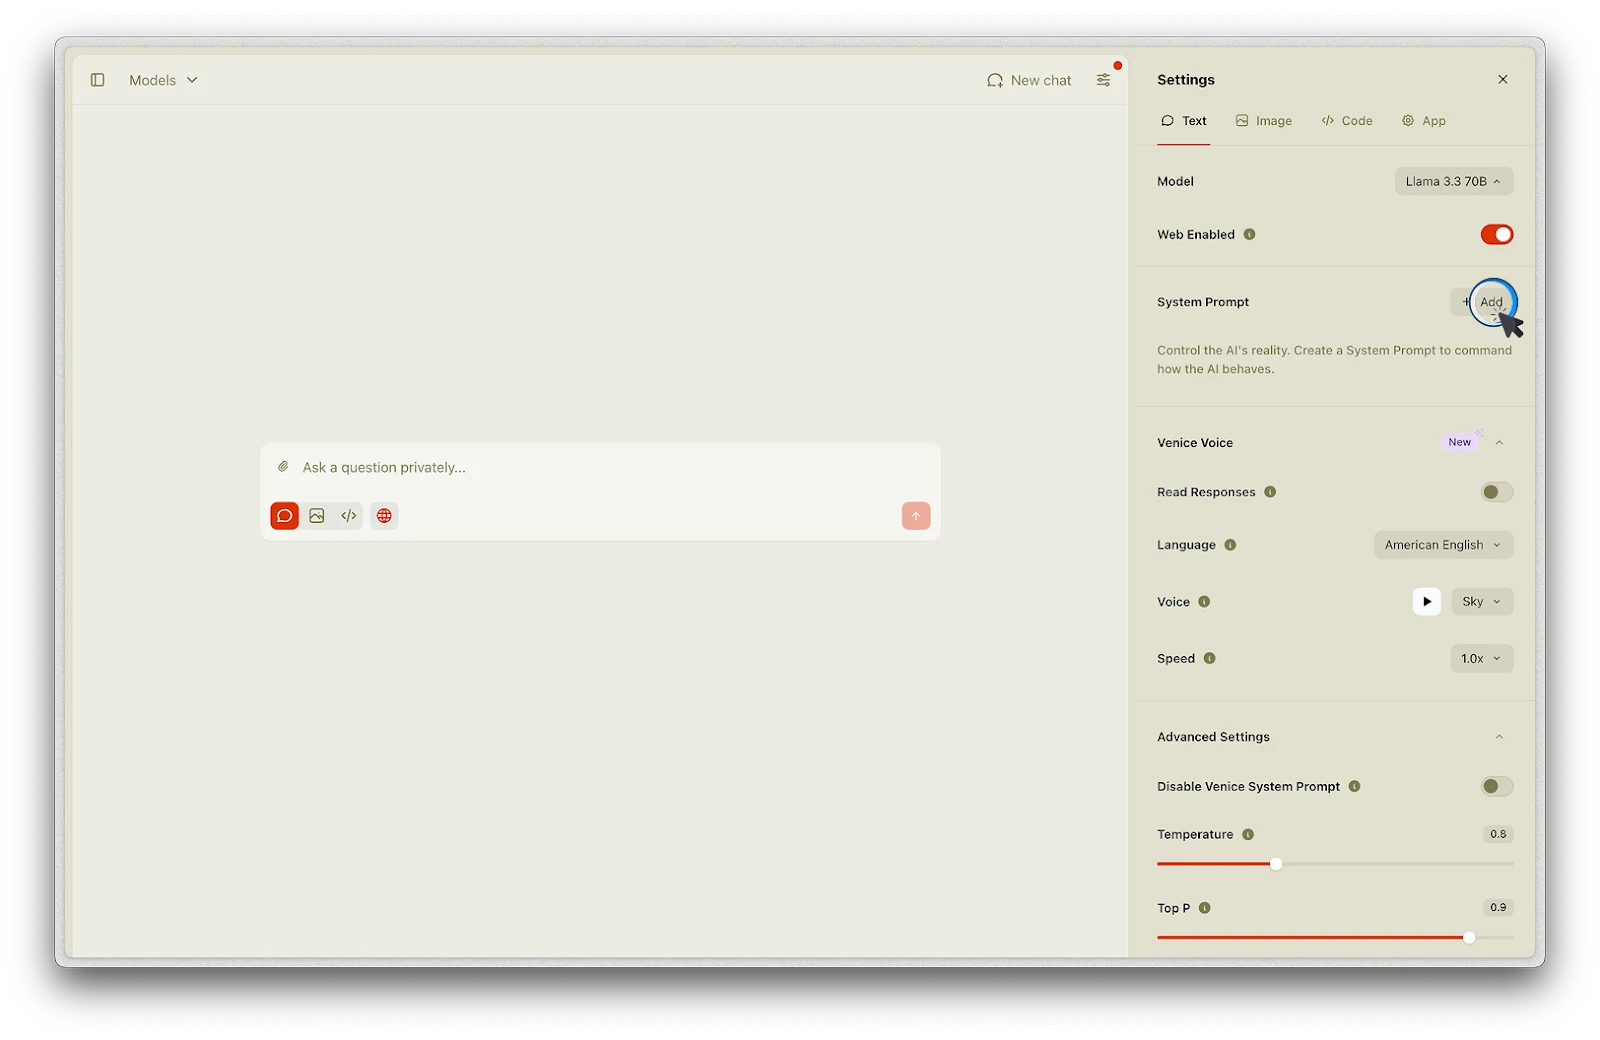Viewport: 1600px width, 1040px height.
Task: Open the 1.0x speed dropdown
Action: click(1481, 659)
